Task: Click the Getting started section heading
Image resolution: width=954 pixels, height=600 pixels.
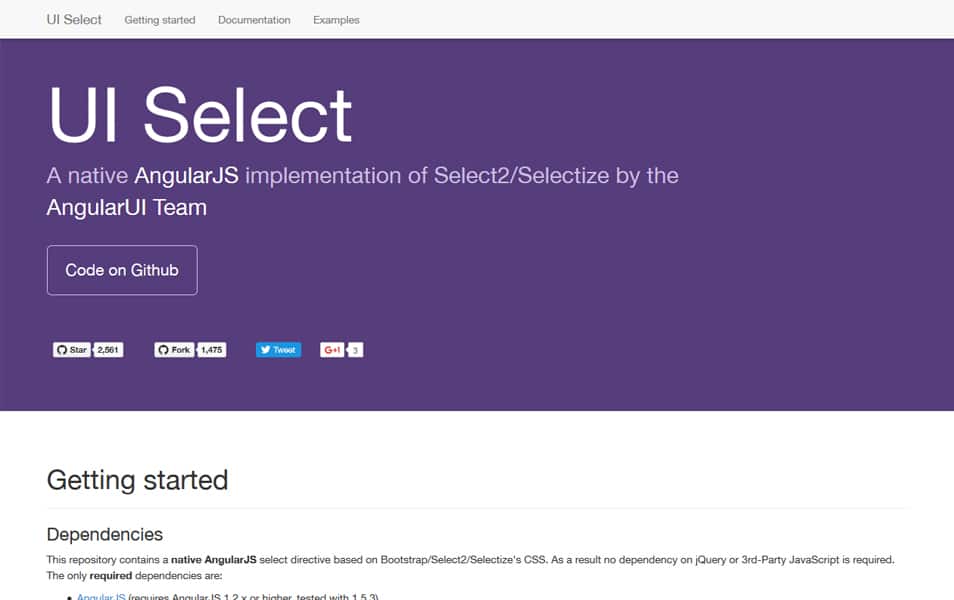Action: 137,480
